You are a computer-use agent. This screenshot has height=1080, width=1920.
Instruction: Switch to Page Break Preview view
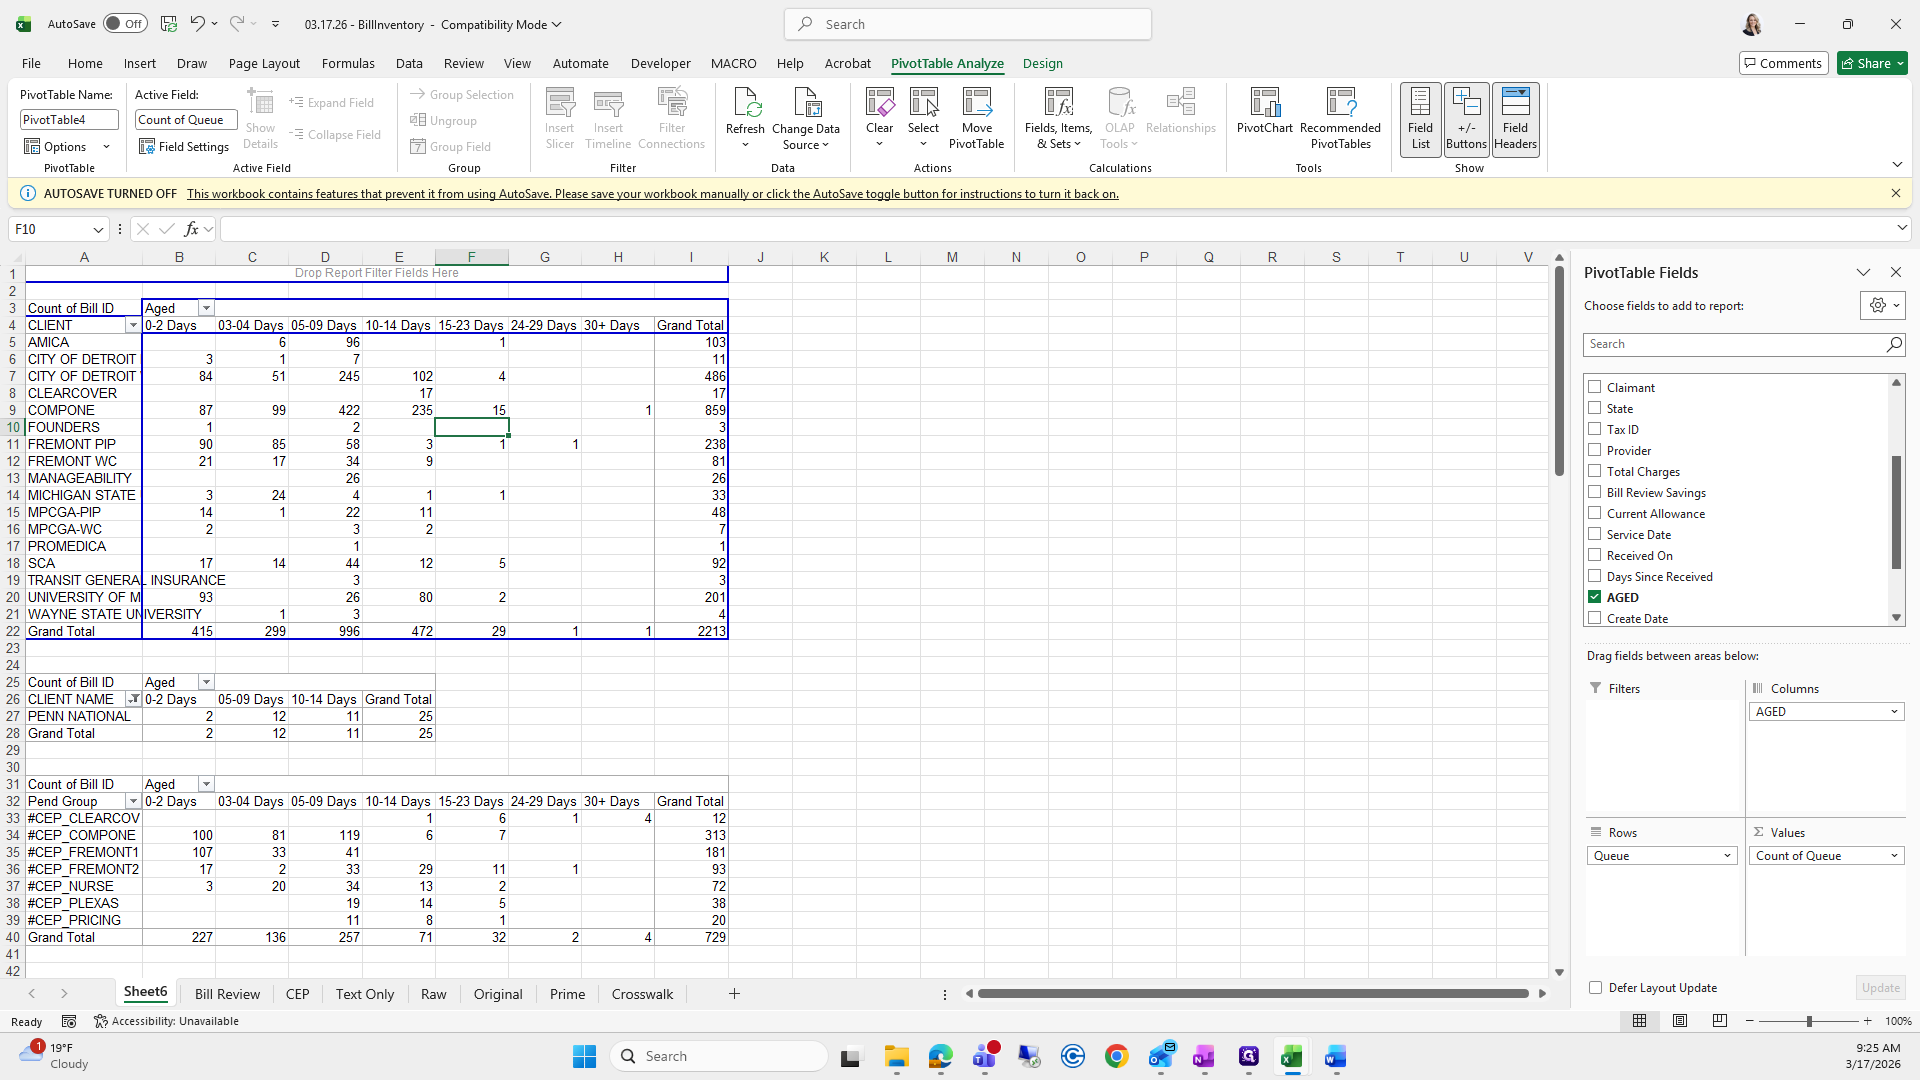pyautogui.click(x=1719, y=1021)
